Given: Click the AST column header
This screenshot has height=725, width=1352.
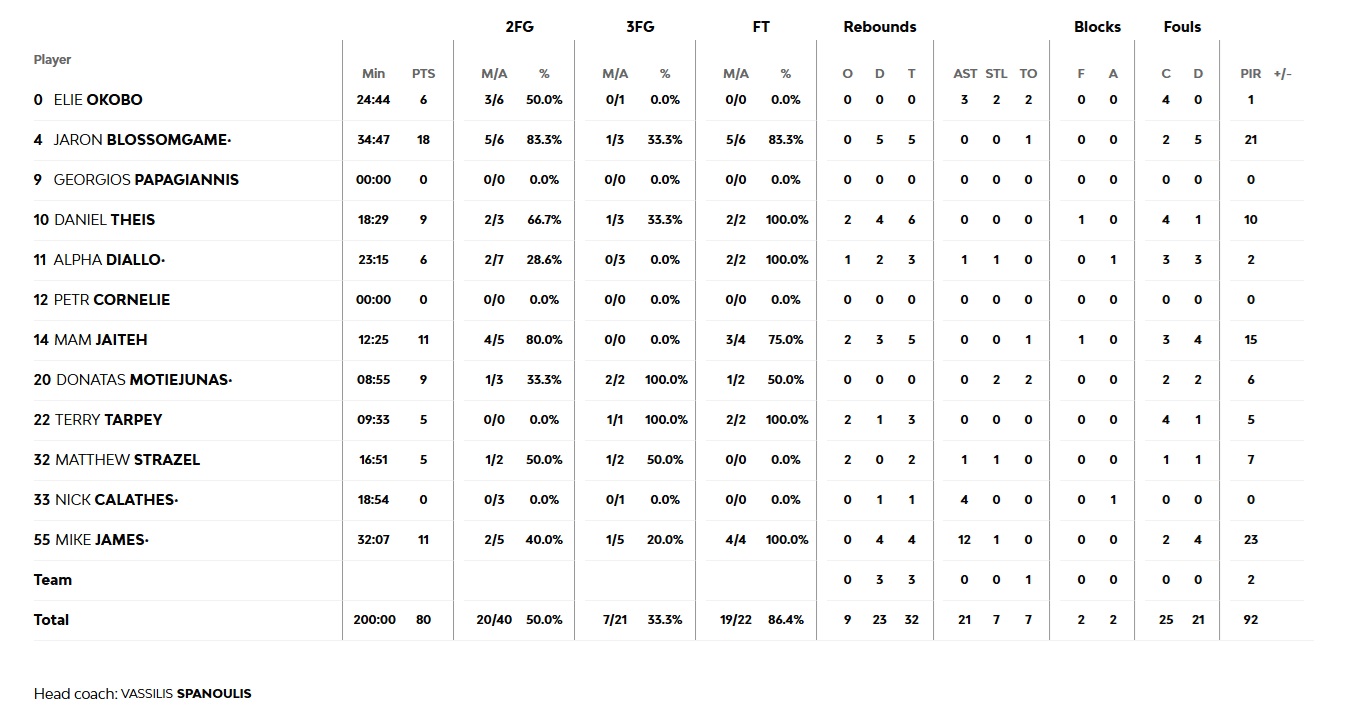Looking at the screenshot, I should 965,74.
